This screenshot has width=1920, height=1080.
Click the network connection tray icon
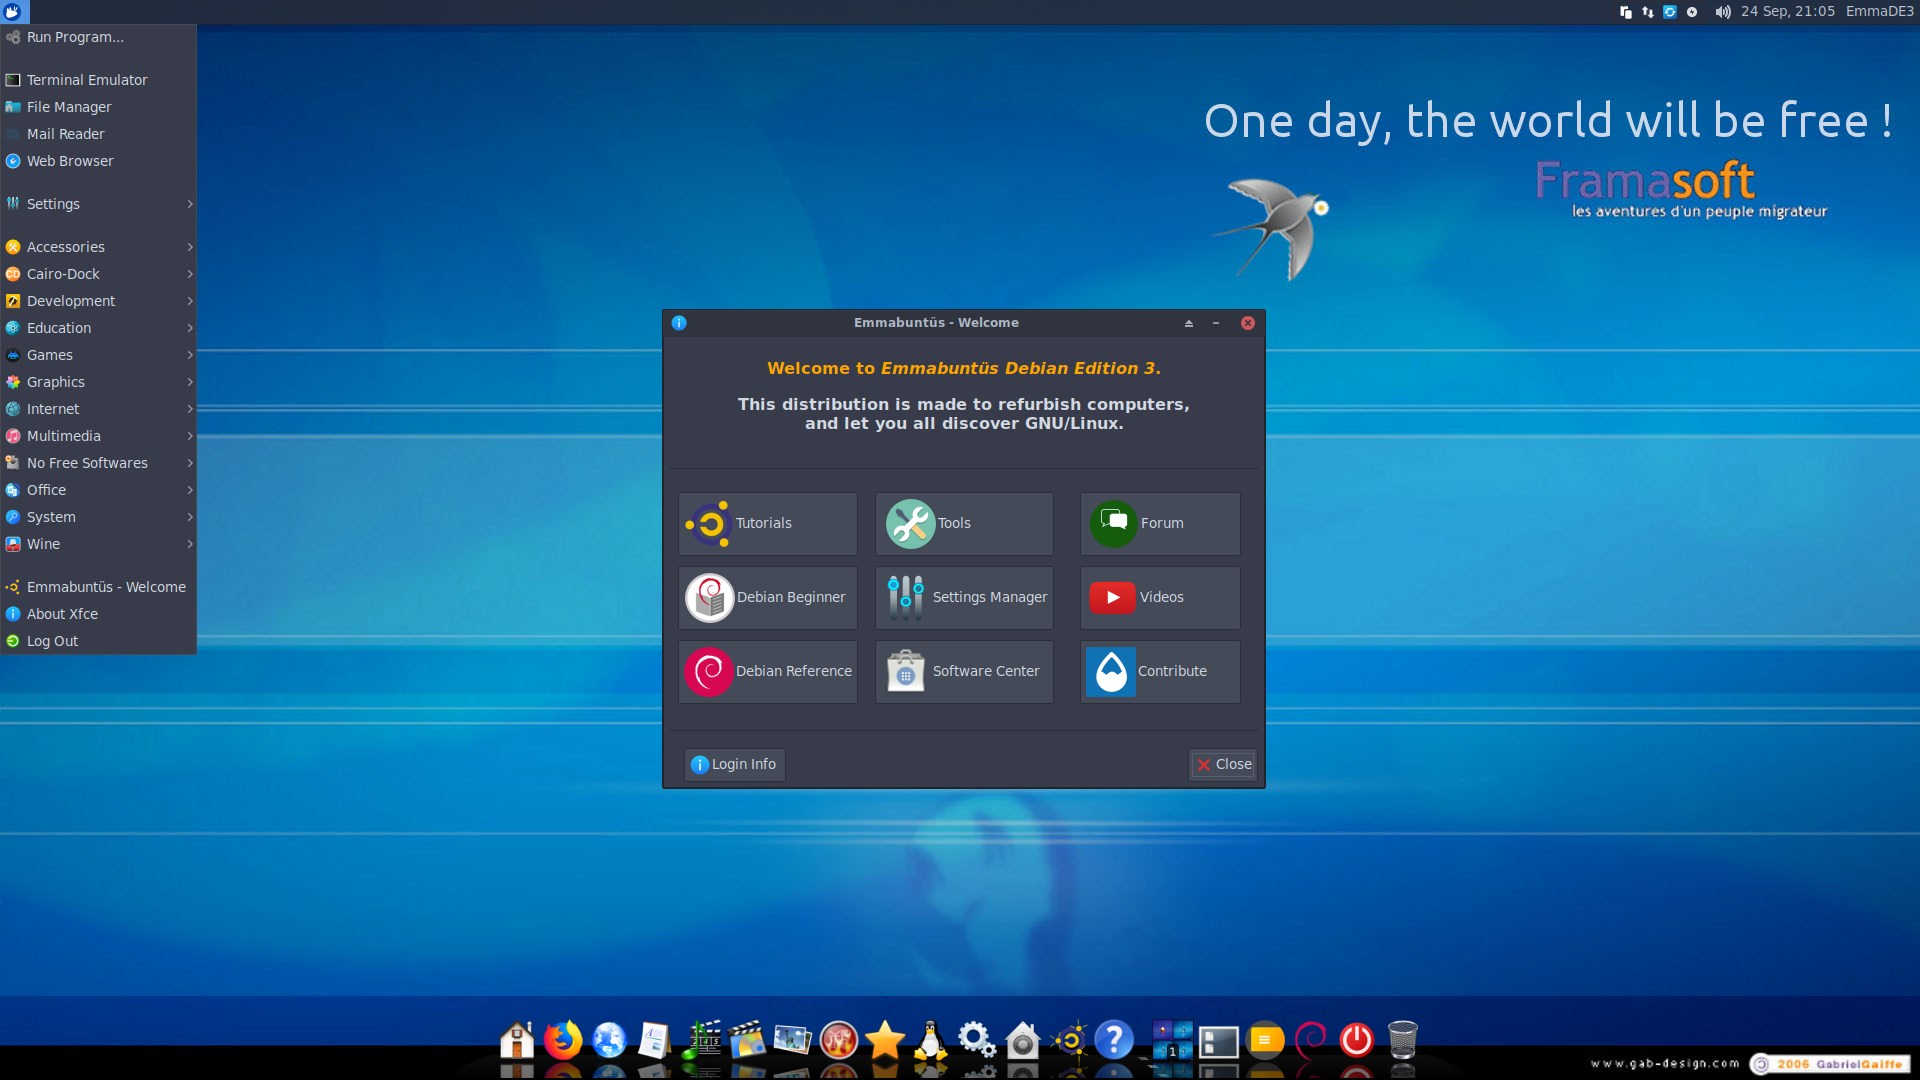1648,12
